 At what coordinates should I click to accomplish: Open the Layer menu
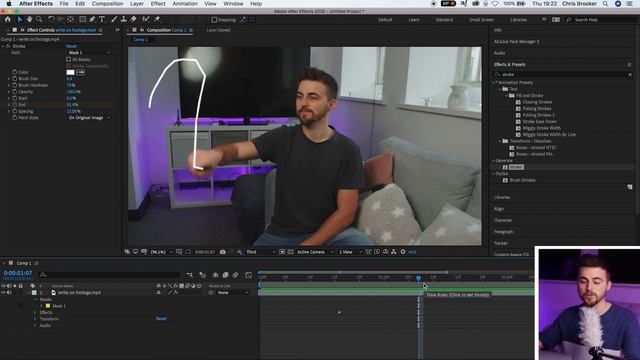tap(137, 4)
